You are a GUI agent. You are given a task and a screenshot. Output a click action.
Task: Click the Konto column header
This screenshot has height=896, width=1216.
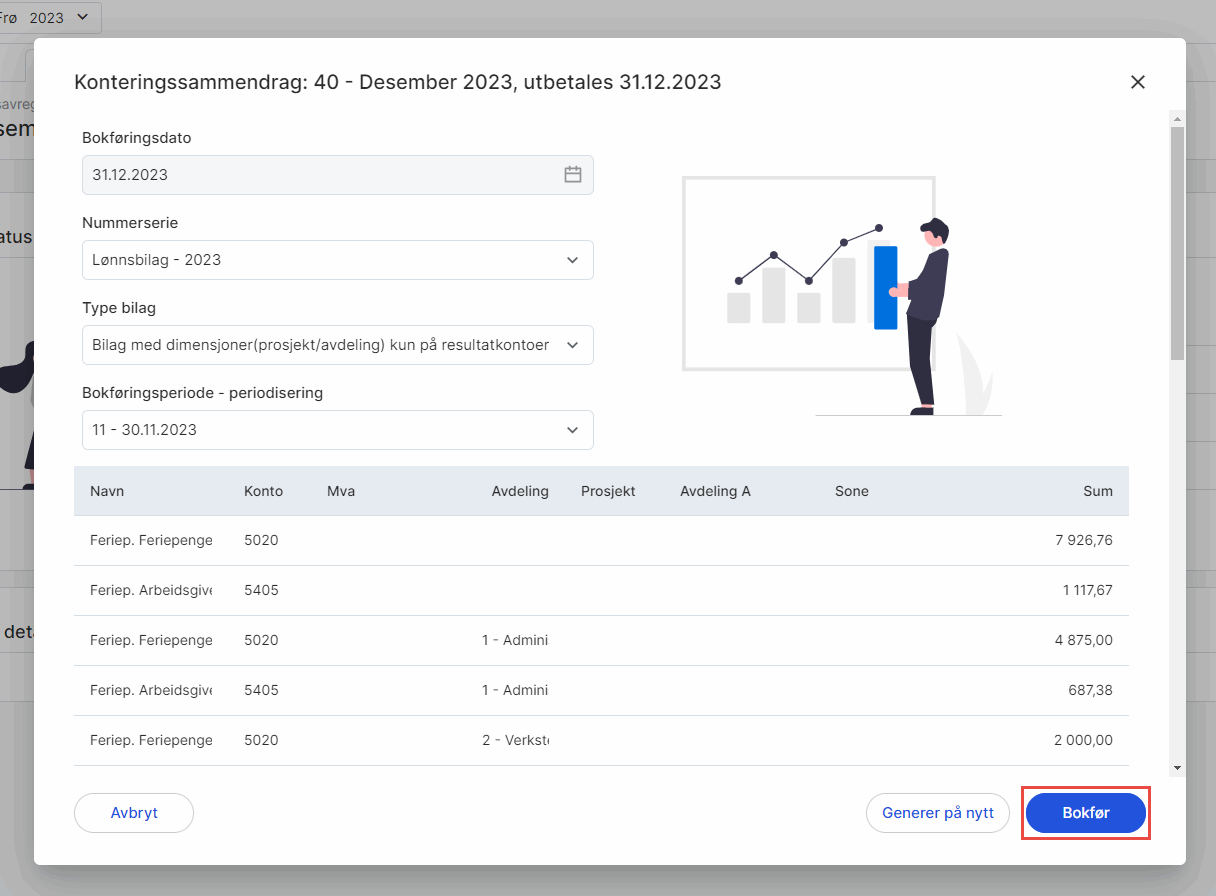pyautogui.click(x=263, y=491)
